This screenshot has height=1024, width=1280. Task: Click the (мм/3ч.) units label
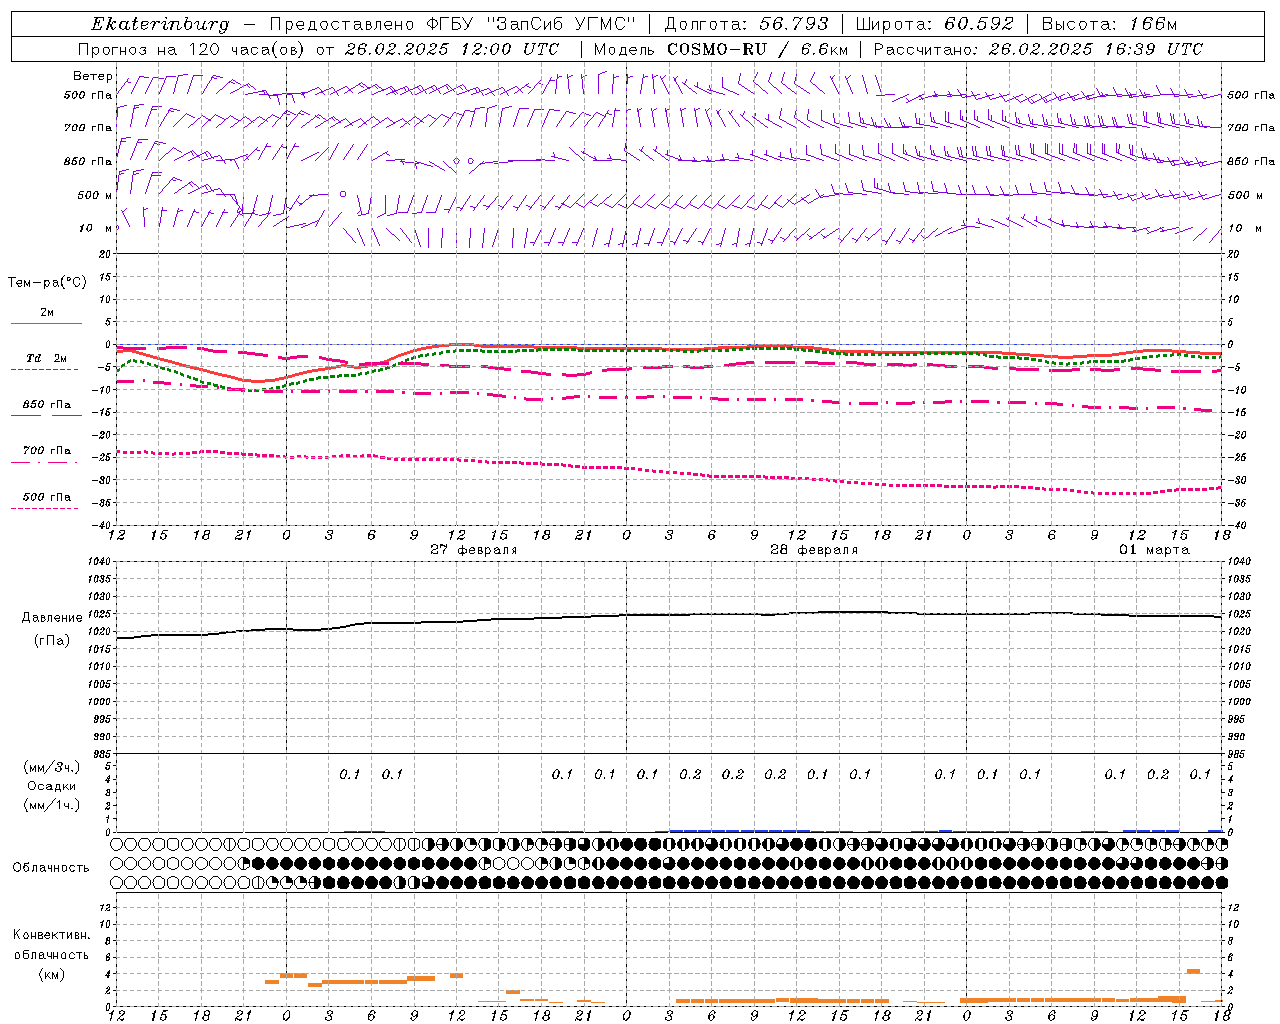click(x=52, y=767)
